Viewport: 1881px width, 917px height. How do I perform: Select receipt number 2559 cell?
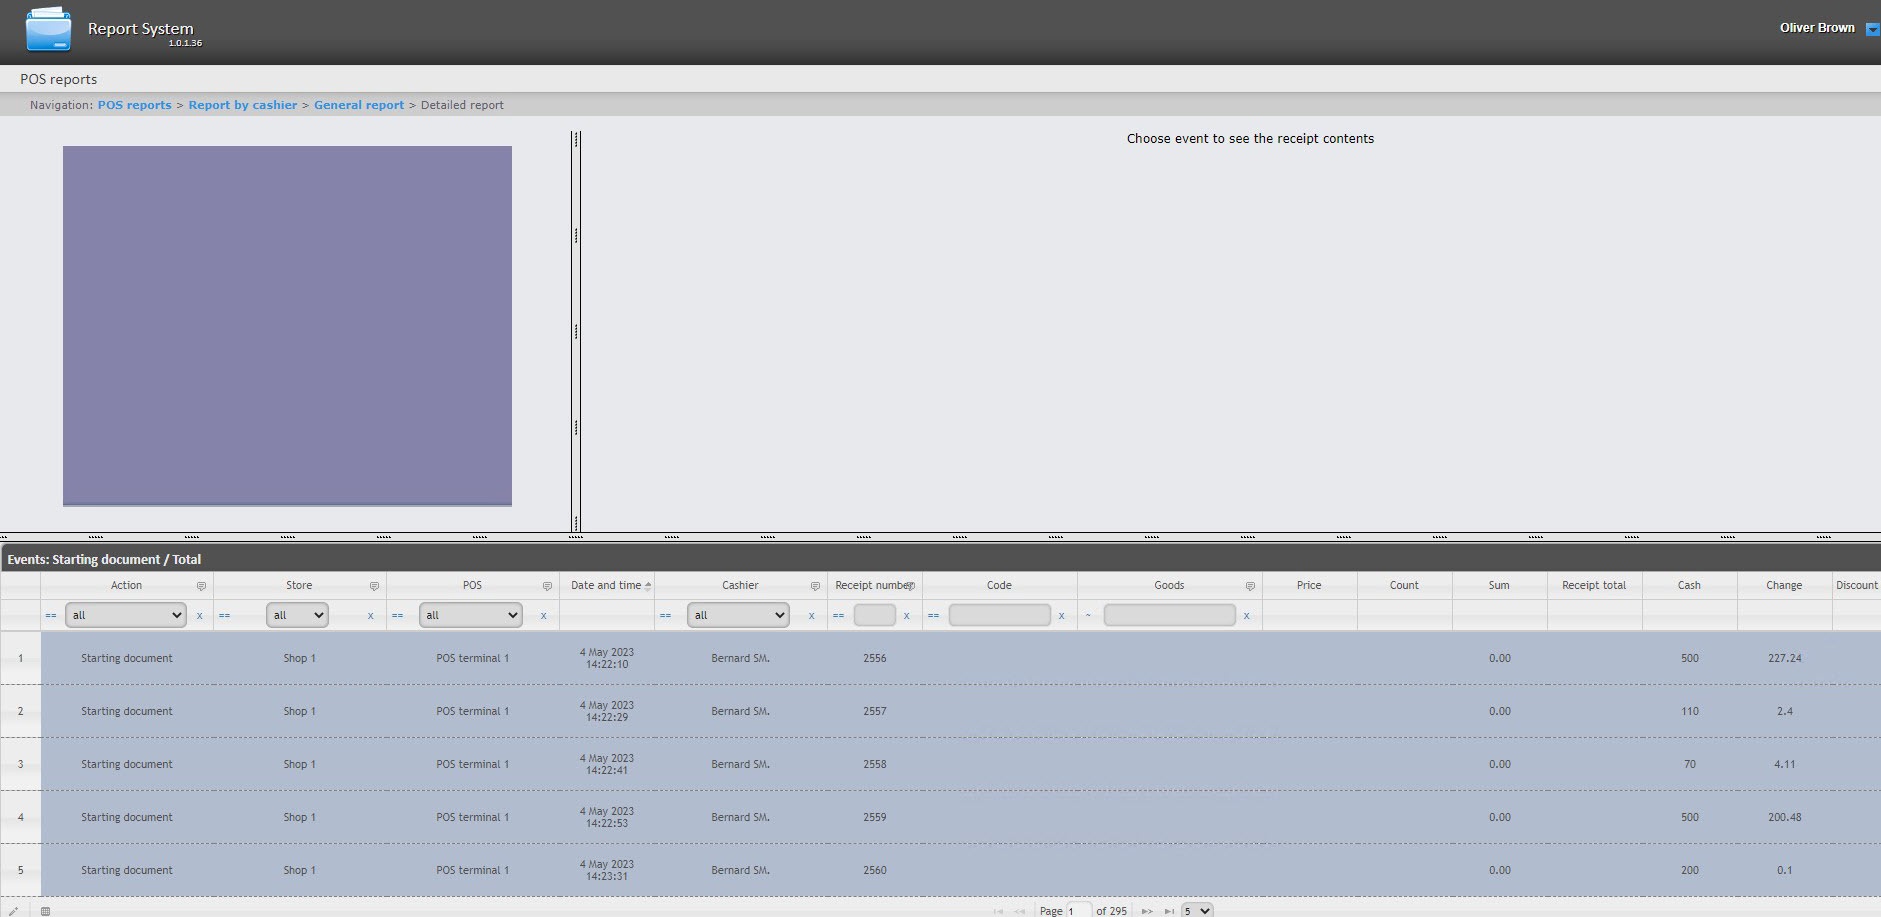point(875,817)
